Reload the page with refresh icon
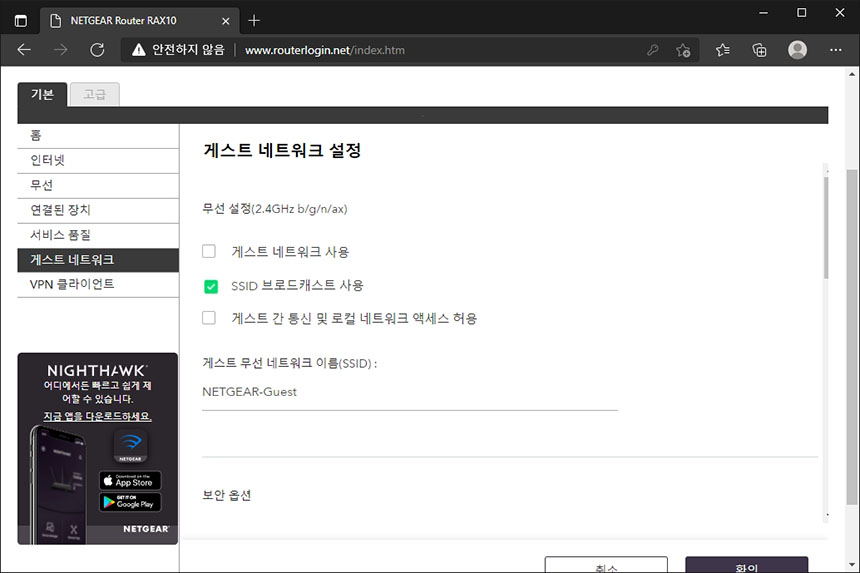 [98, 50]
